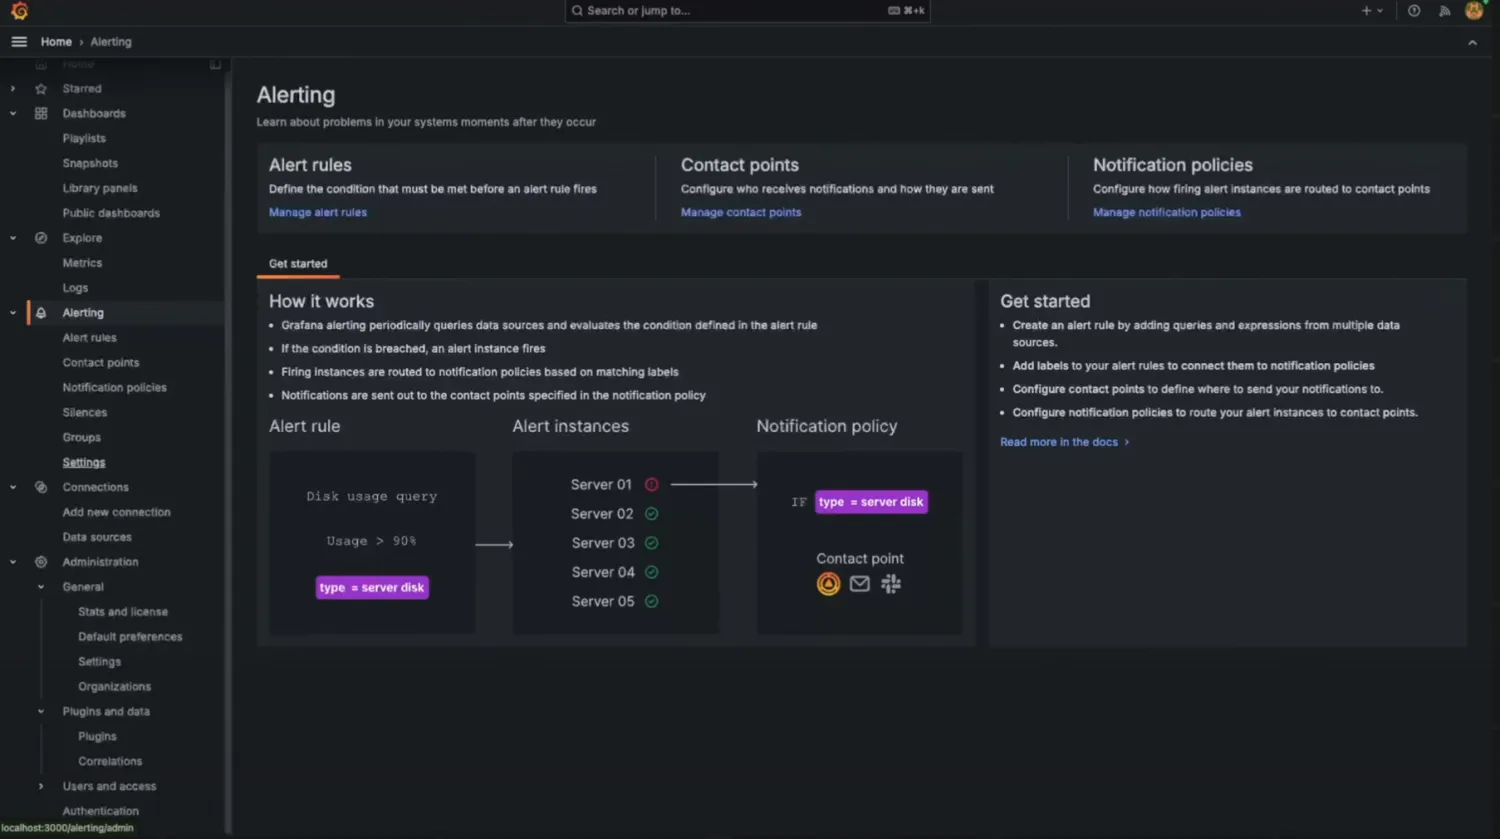This screenshot has width=1500, height=839.
Task: Open the hamburger navigation menu
Action: (x=19, y=42)
